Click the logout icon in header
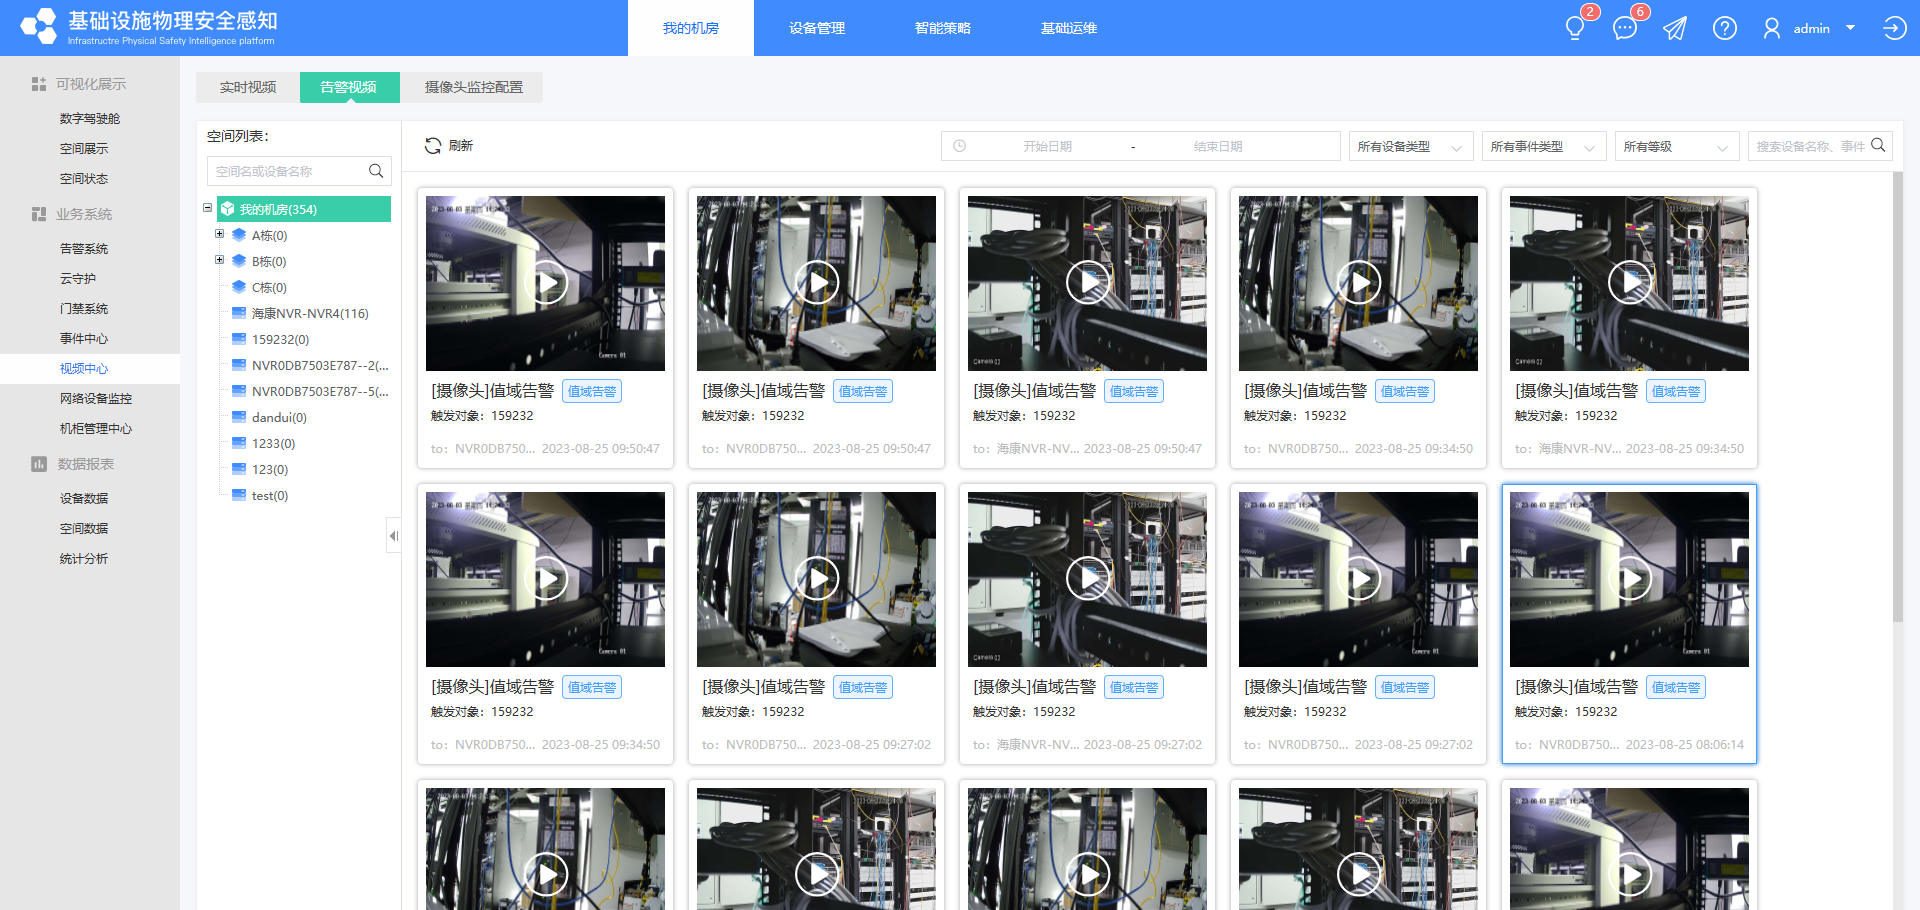1920x910 pixels. [x=1894, y=28]
